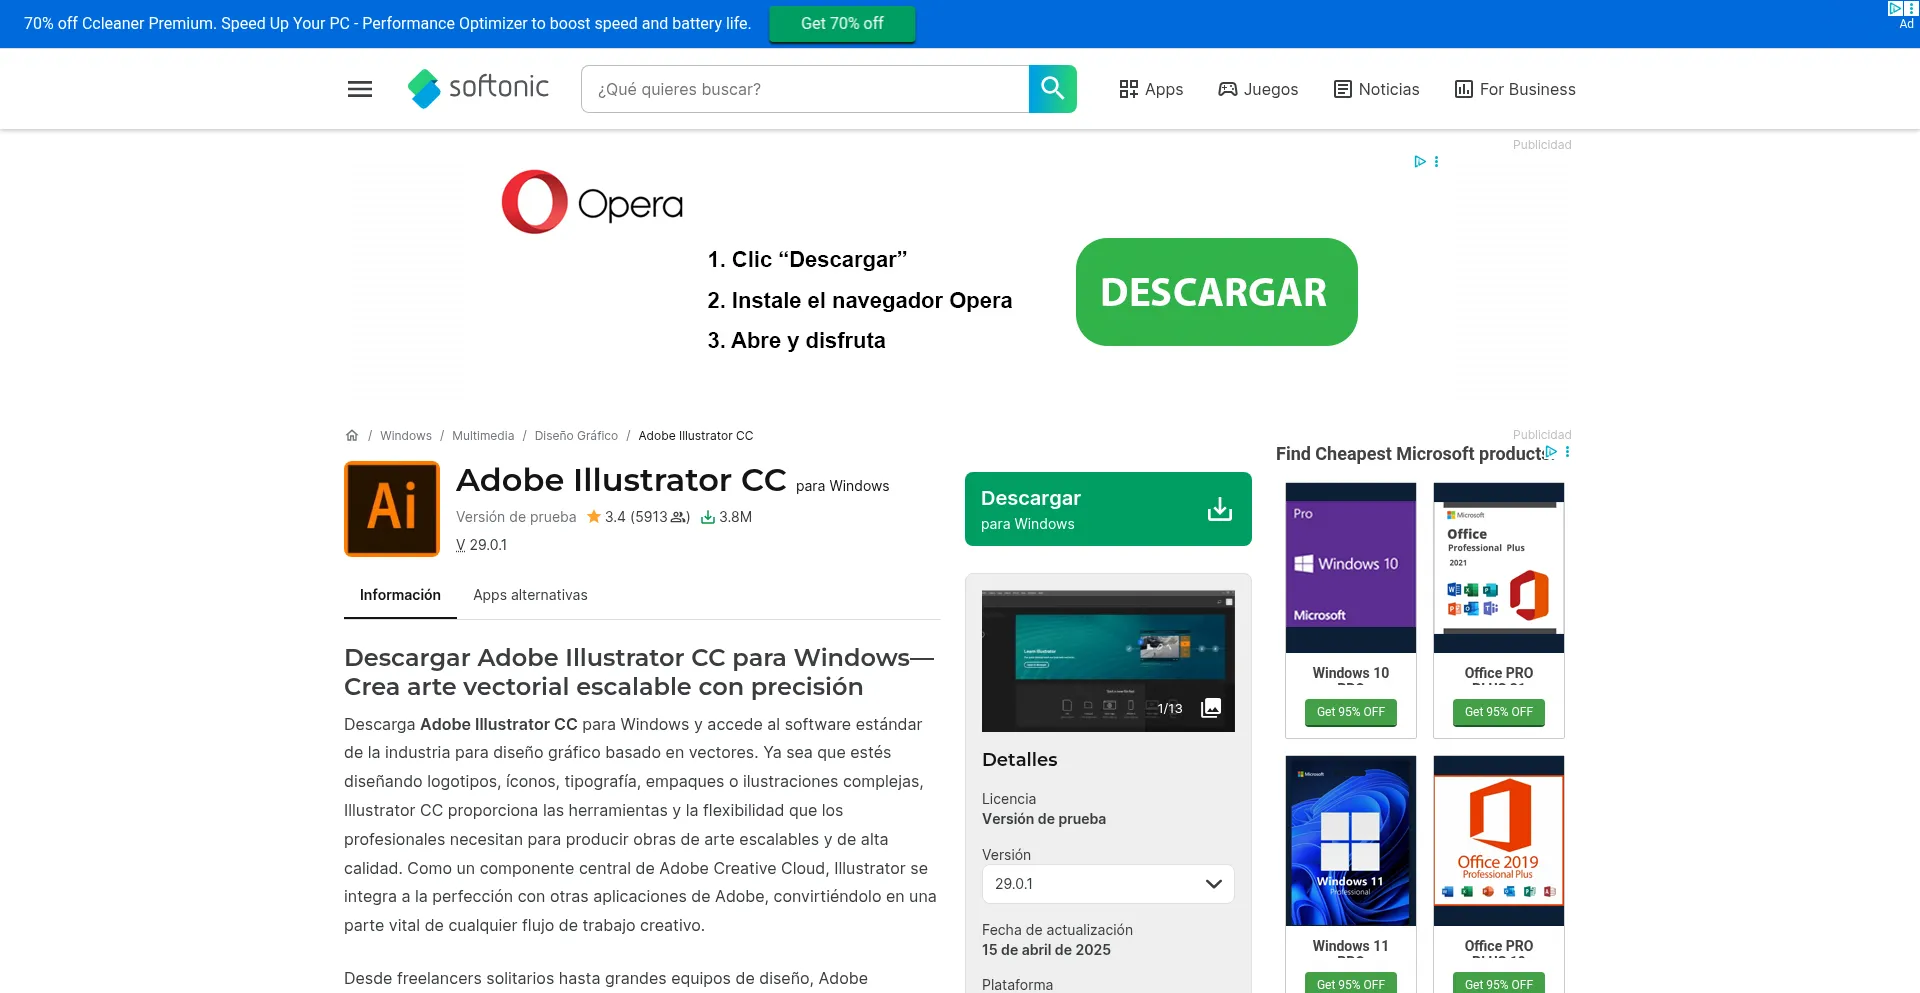Viewport: 1920px width, 993px height.
Task: Open the hamburger menu icon
Action: pos(360,89)
